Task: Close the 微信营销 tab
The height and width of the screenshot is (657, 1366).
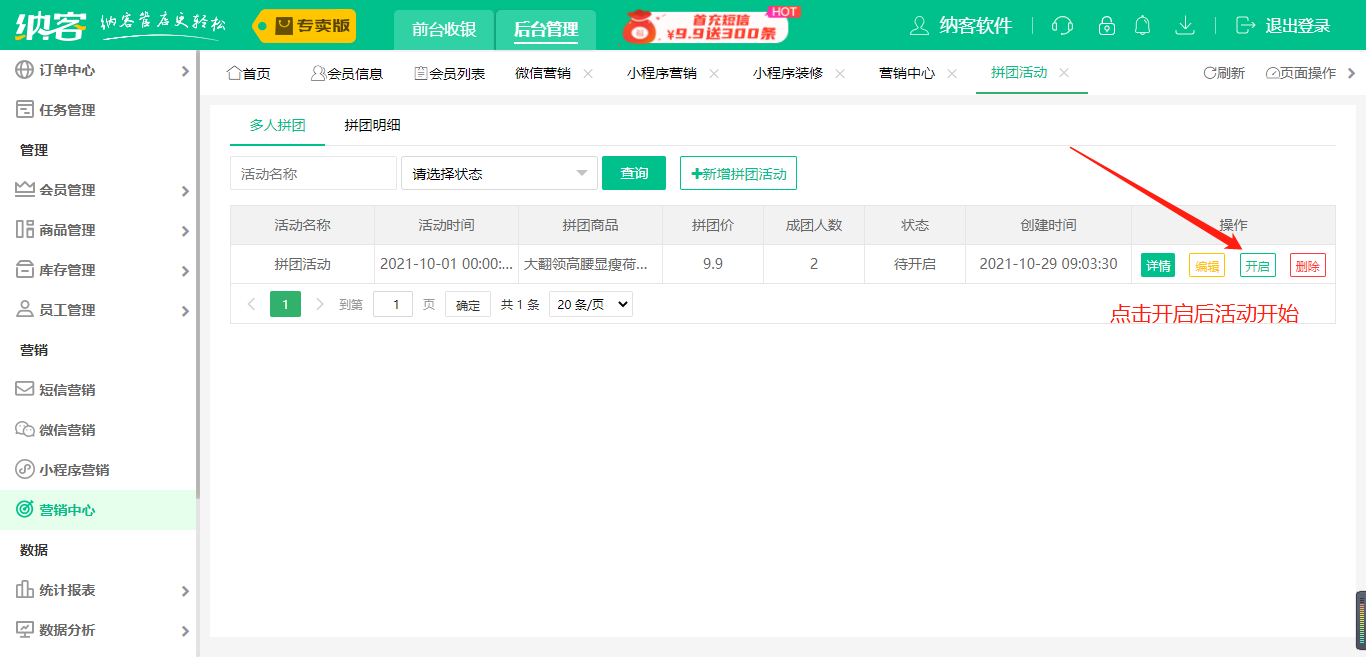Action: coord(588,73)
